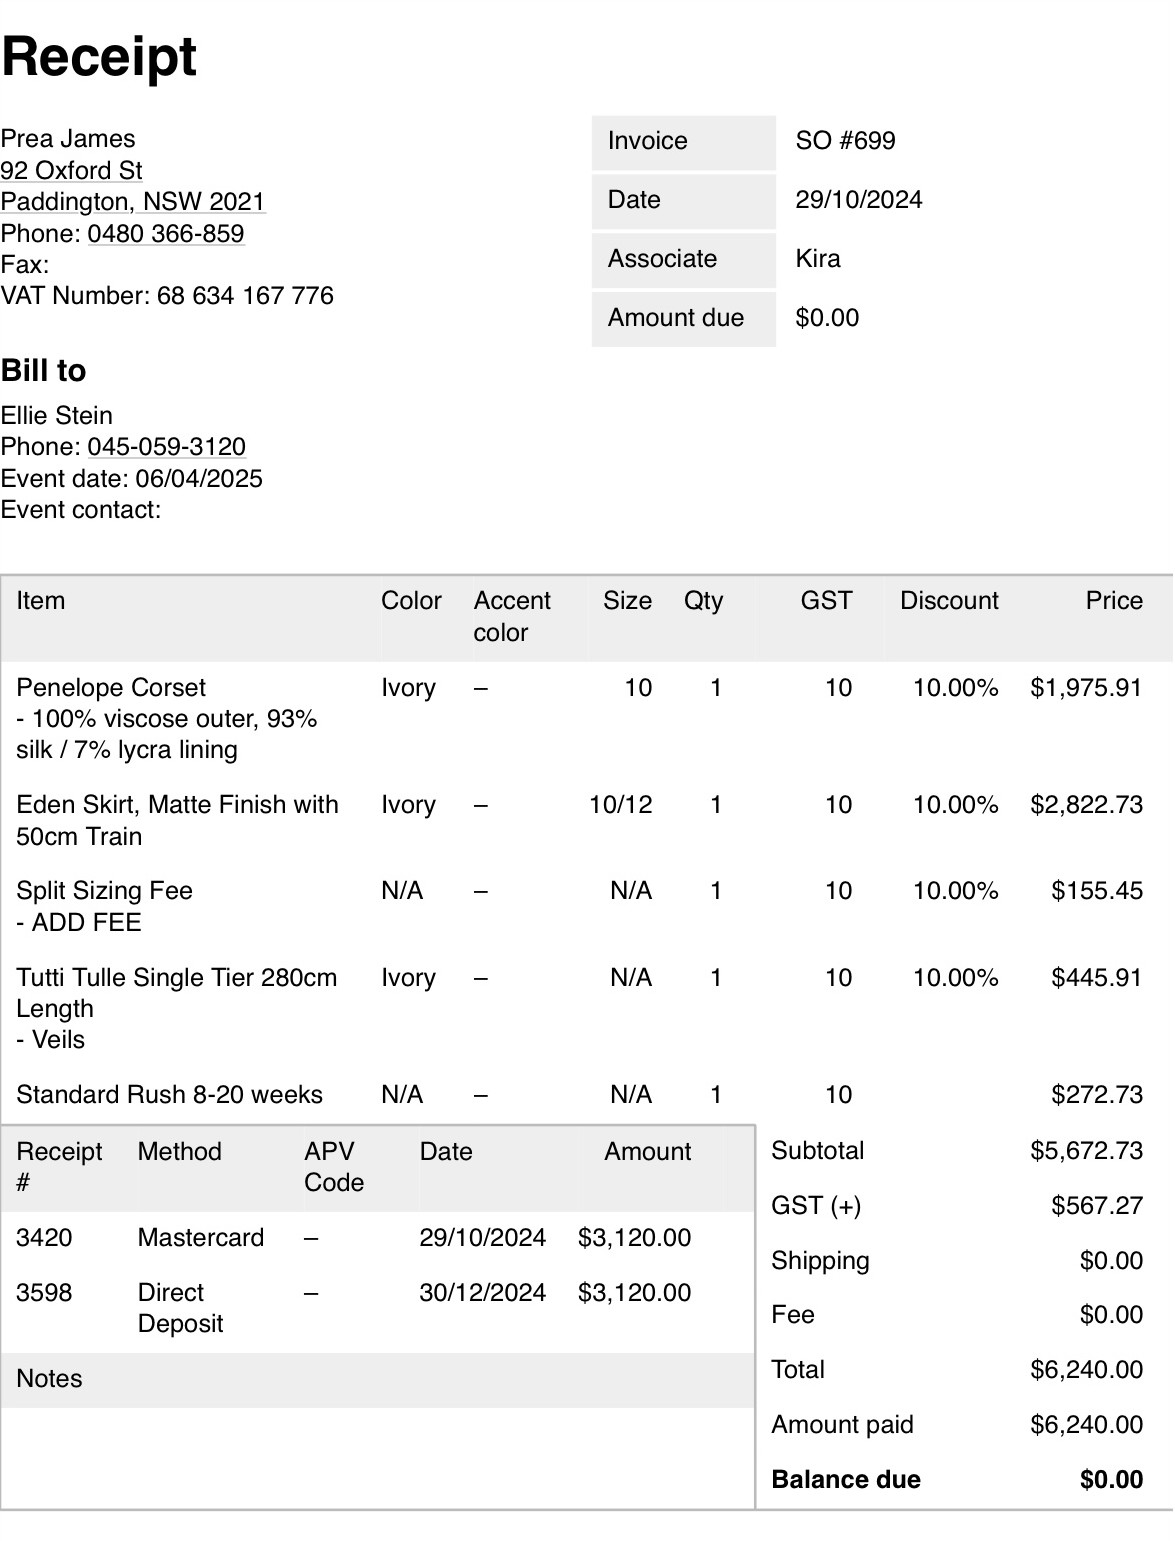Click the Paddington, NSW 2021 link
This screenshot has width=1175, height=1541.
coord(133,202)
